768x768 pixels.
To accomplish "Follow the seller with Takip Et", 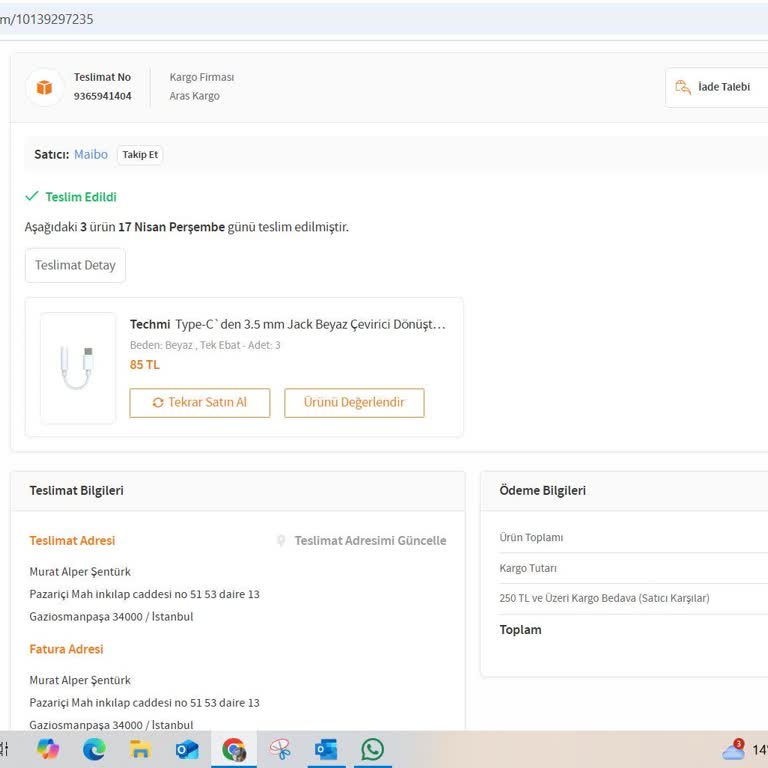I will click(x=140, y=155).
